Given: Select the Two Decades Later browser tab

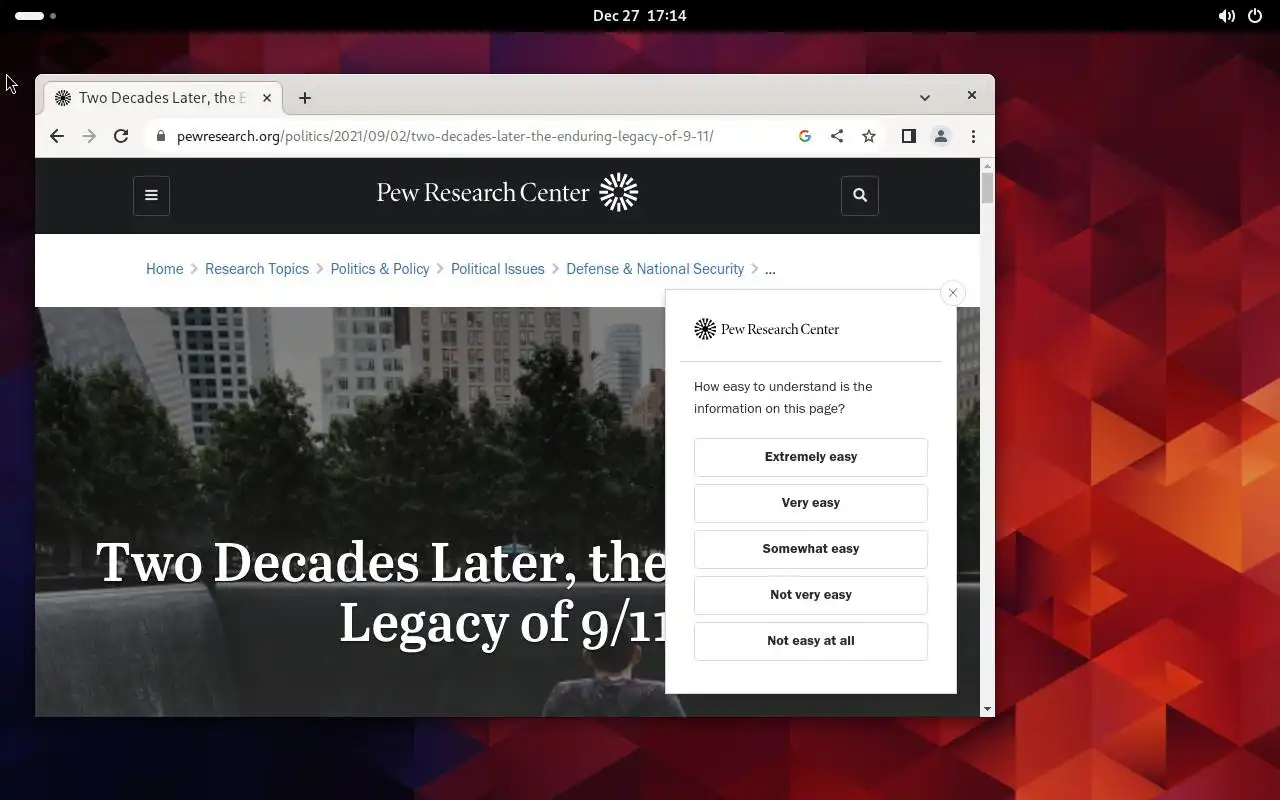Looking at the screenshot, I should [x=163, y=98].
